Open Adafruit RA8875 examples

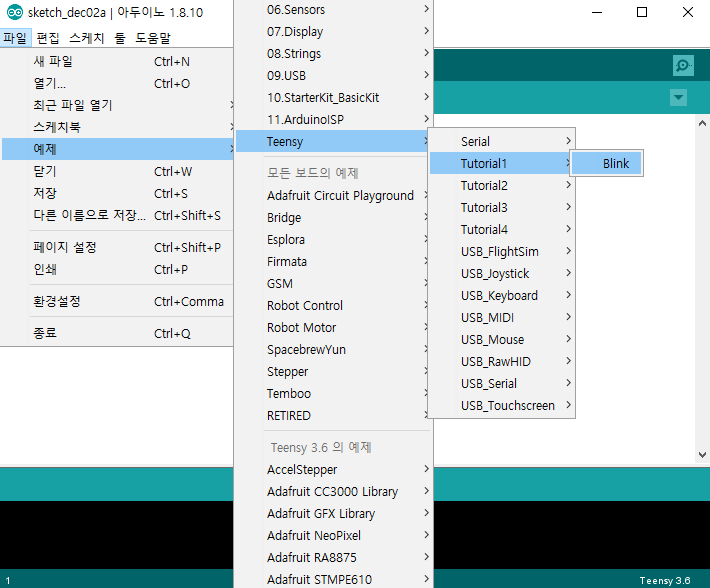coord(333,557)
